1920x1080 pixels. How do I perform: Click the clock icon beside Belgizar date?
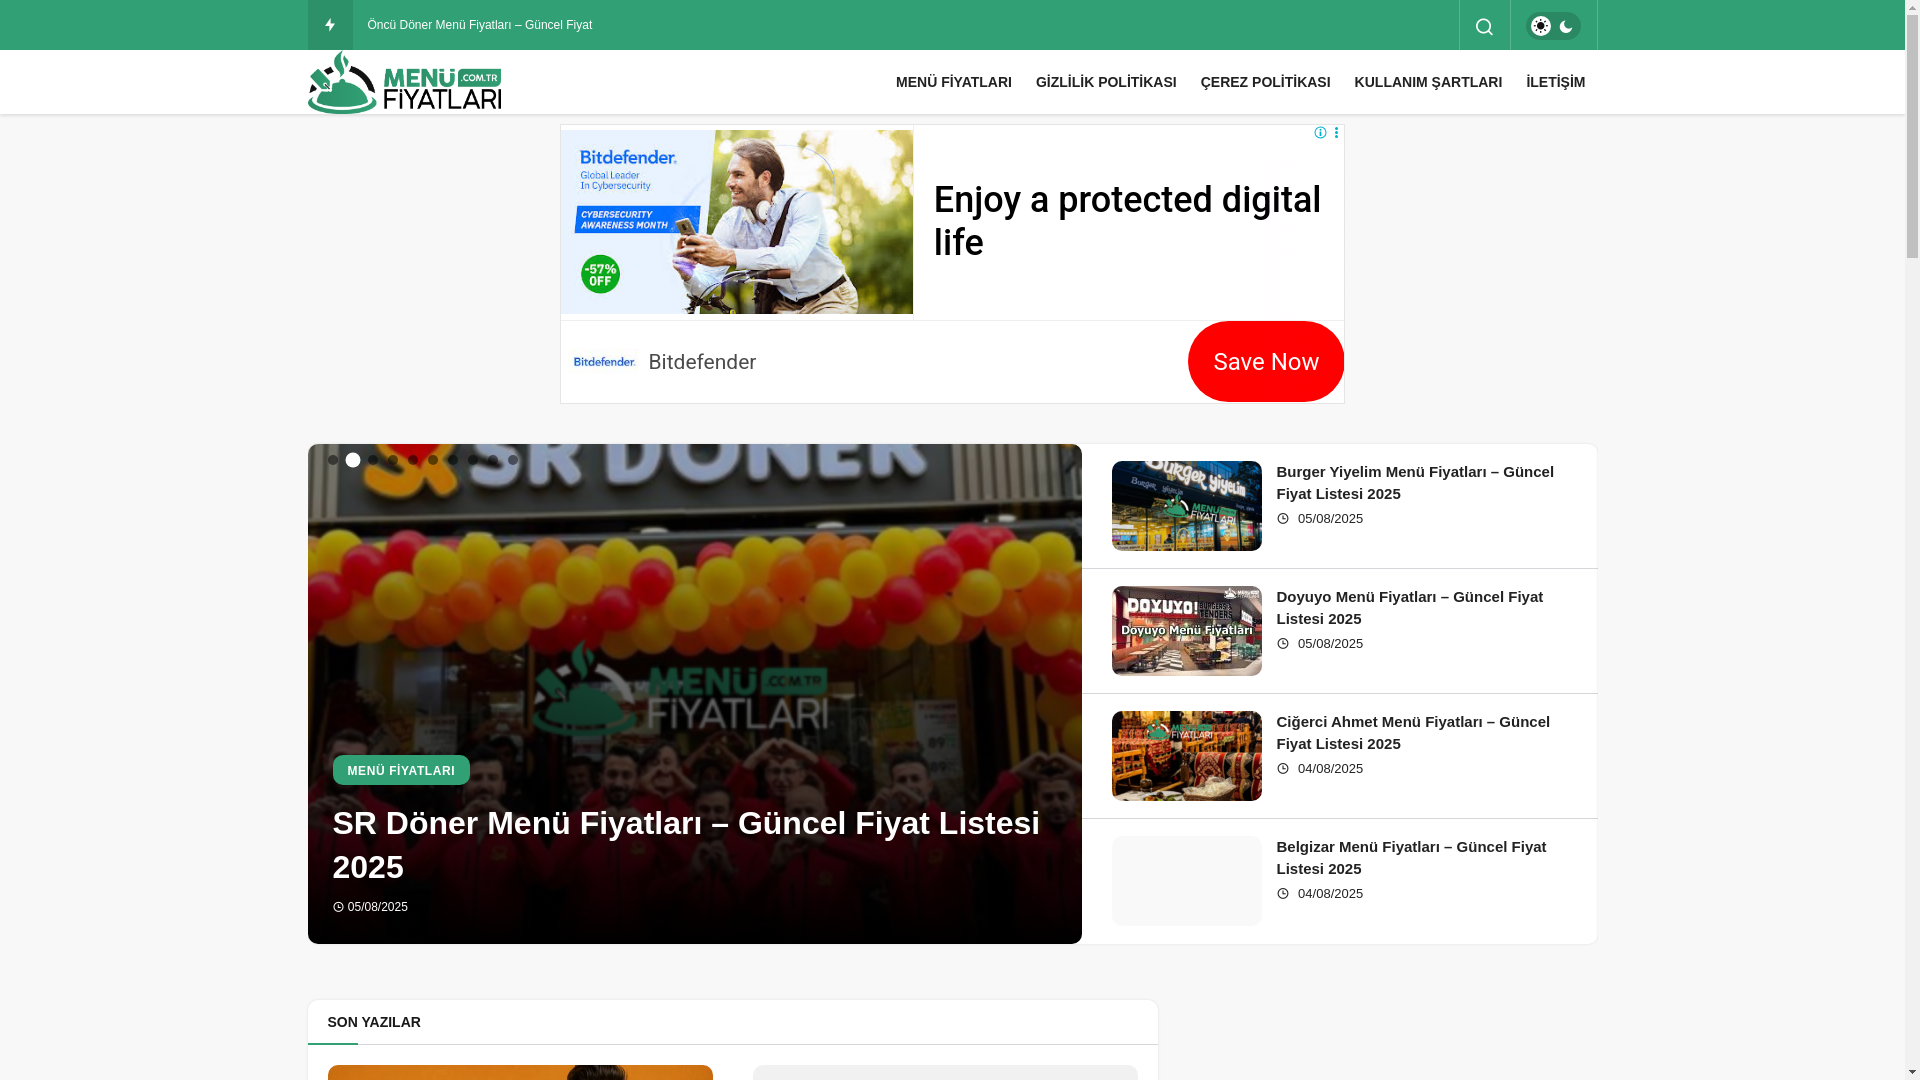click(x=1283, y=894)
